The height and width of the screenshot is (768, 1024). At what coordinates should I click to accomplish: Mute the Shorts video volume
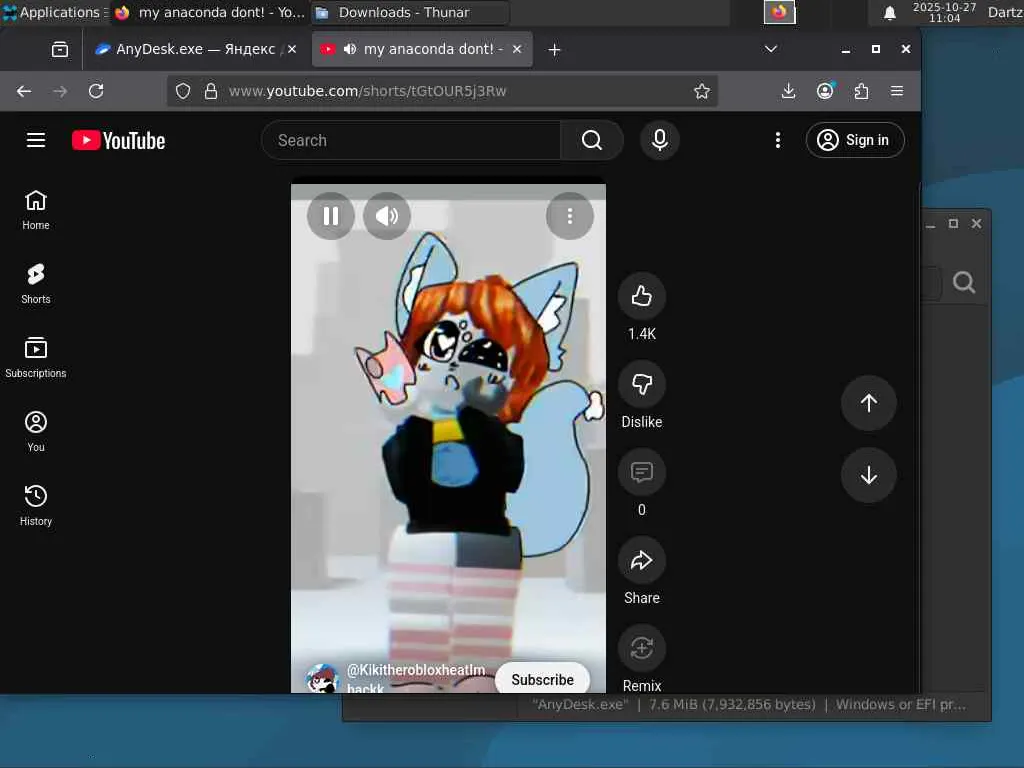(x=387, y=216)
